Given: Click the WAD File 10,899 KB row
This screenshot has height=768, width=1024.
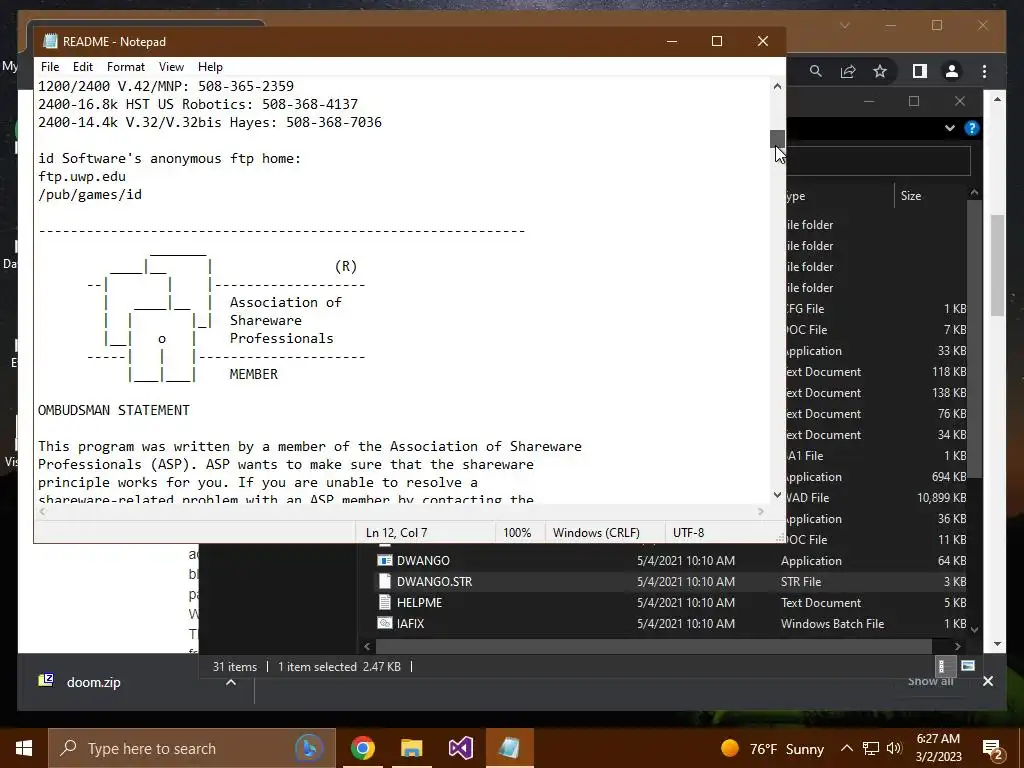Looking at the screenshot, I should pos(876,498).
